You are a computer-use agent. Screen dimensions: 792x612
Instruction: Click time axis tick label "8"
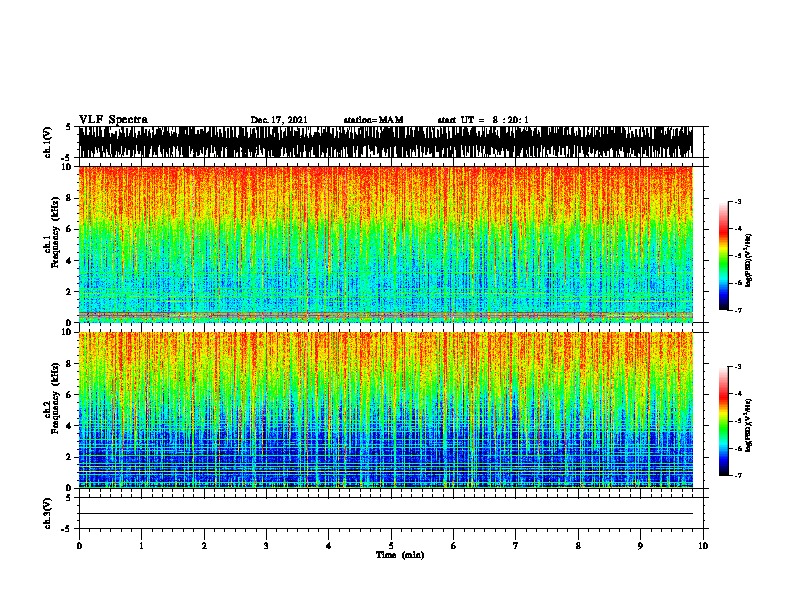click(578, 546)
